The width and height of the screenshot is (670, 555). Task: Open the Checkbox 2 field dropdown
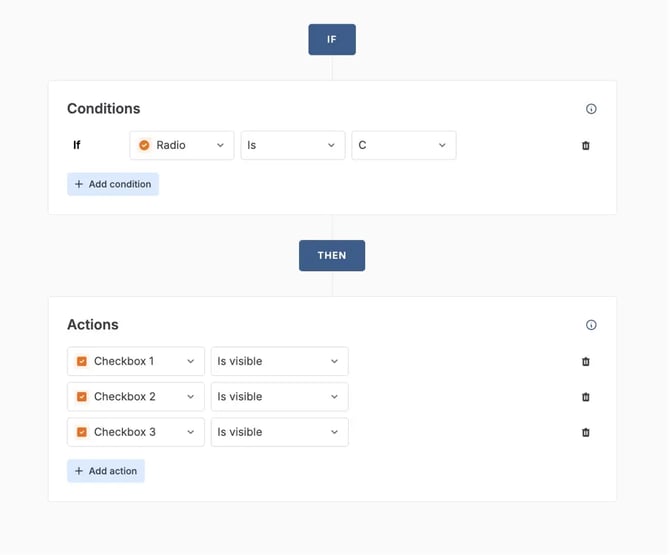pos(136,397)
